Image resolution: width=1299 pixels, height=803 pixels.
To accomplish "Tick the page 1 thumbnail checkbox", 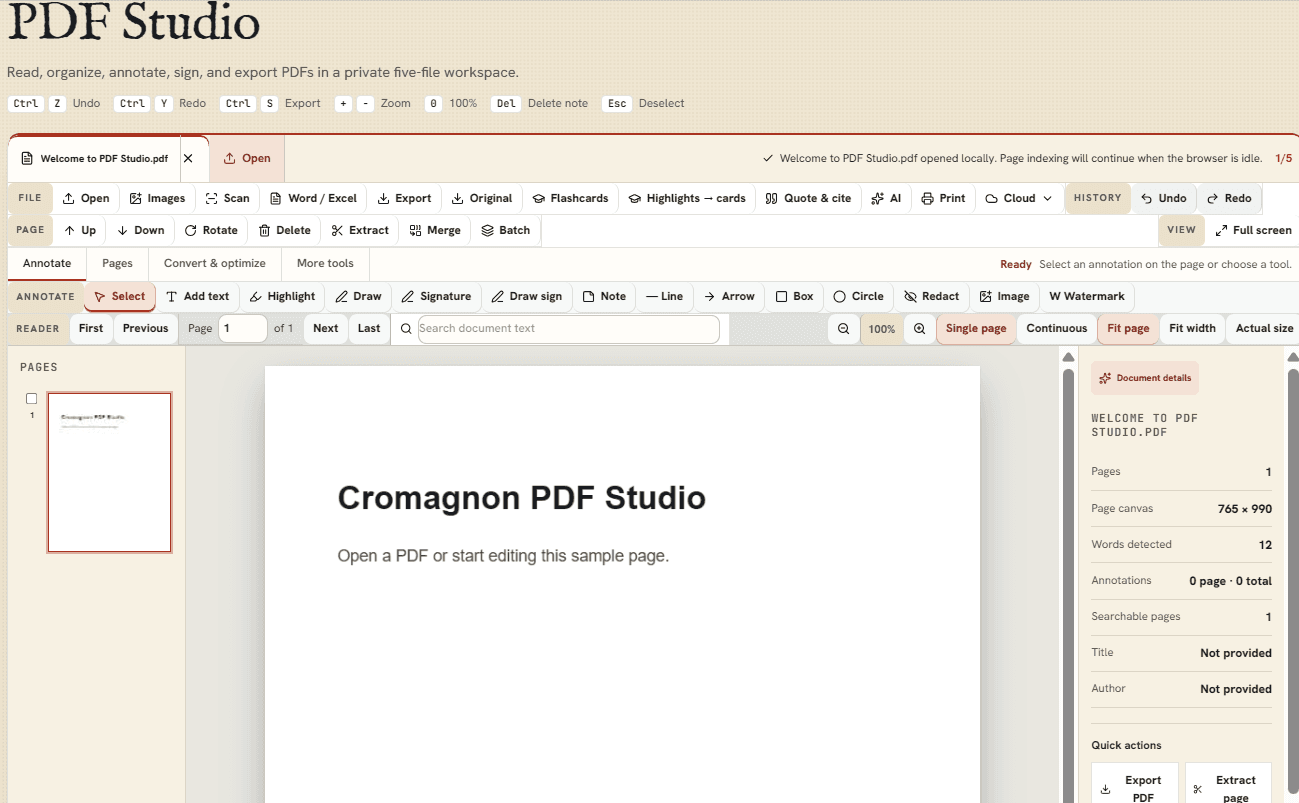I will click(x=31, y=399).
